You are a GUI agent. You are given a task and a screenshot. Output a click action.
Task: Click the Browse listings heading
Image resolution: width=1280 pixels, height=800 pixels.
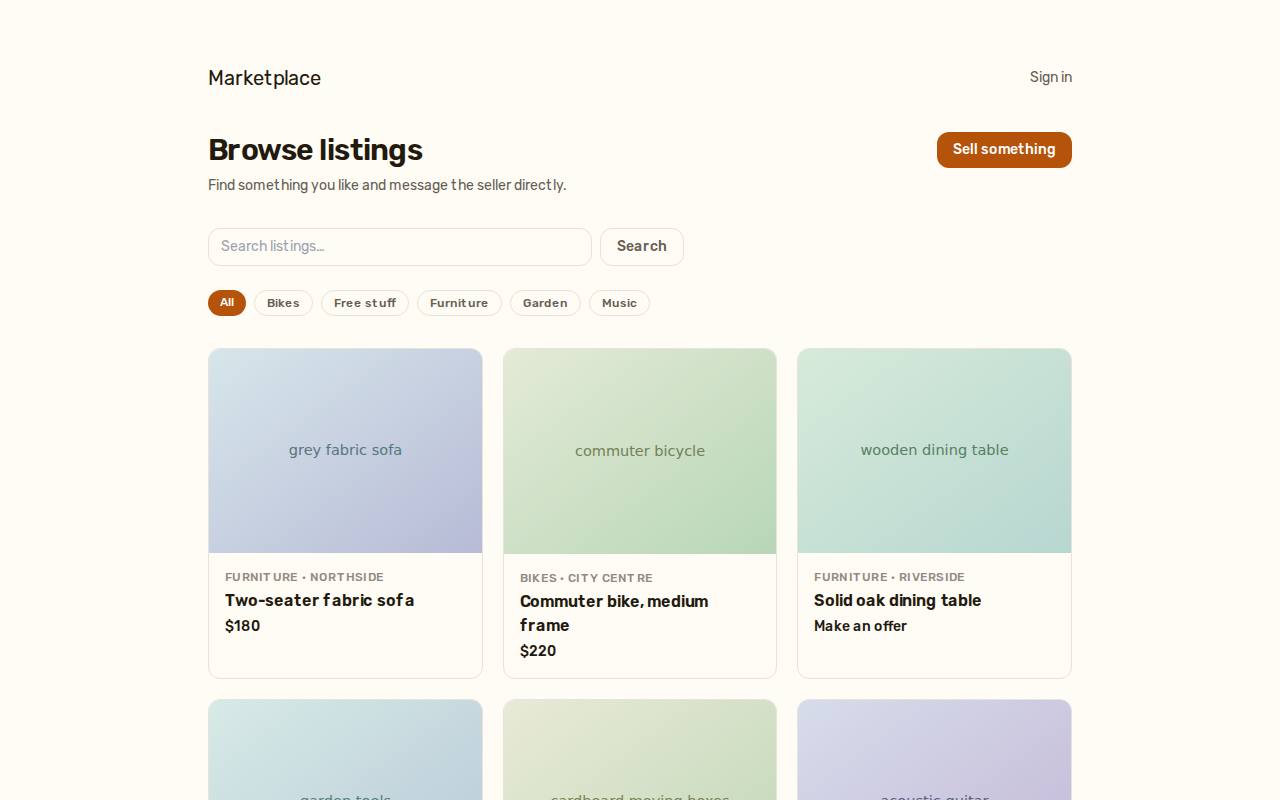click(x=315, y=150)
